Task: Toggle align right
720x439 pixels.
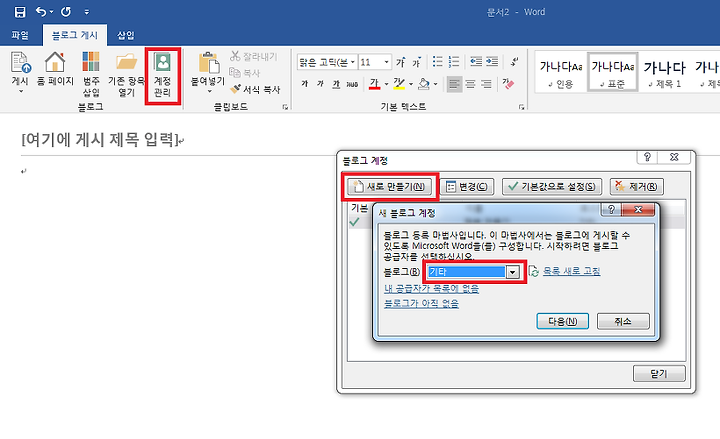Action: coord(486,84)
